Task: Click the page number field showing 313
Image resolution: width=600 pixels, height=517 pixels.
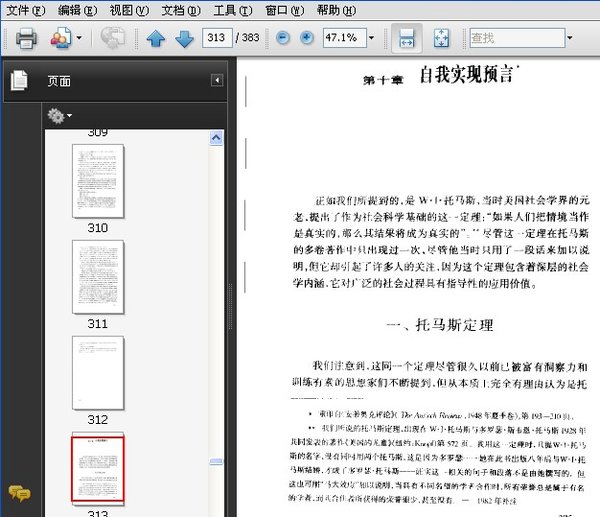Action: pyautogui.click(x=215, y=39)
